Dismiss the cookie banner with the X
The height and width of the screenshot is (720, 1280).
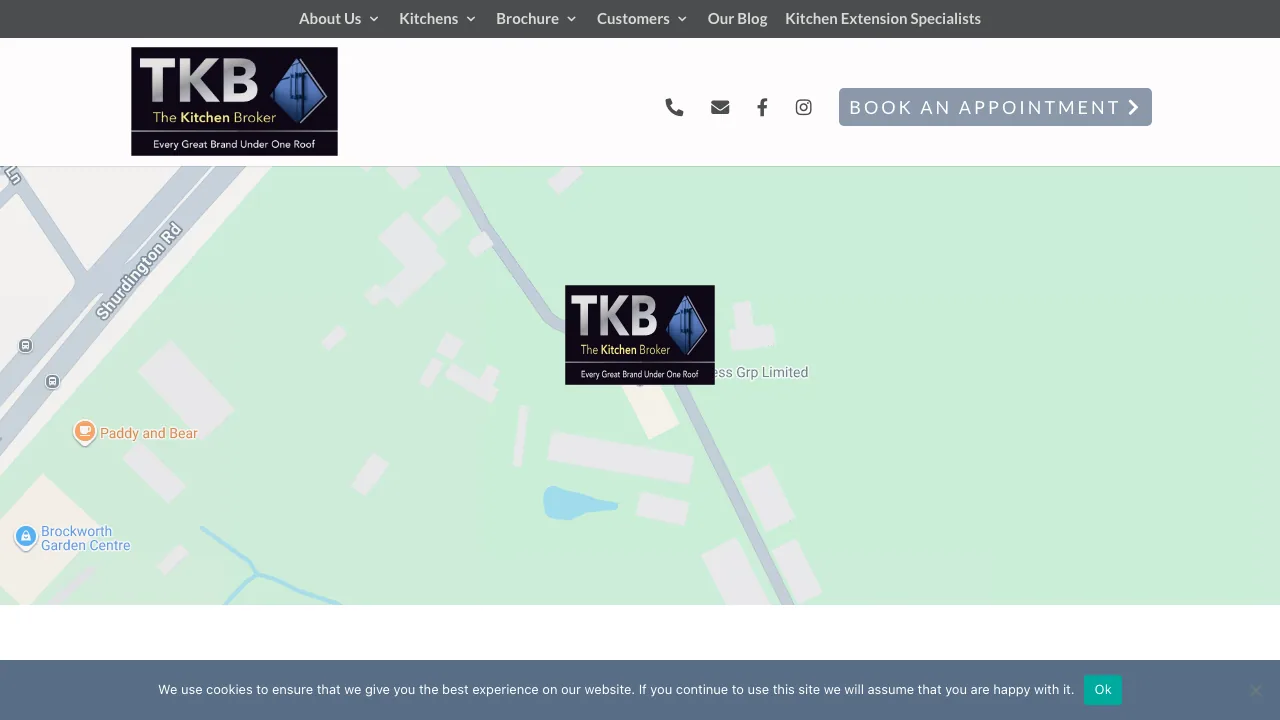click(x=1255, y=690)
